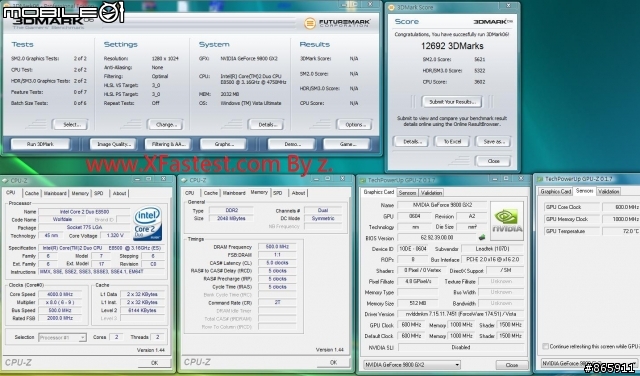Click the CAS# Latency 5.0 clocks field

click(x=277, y=263)
